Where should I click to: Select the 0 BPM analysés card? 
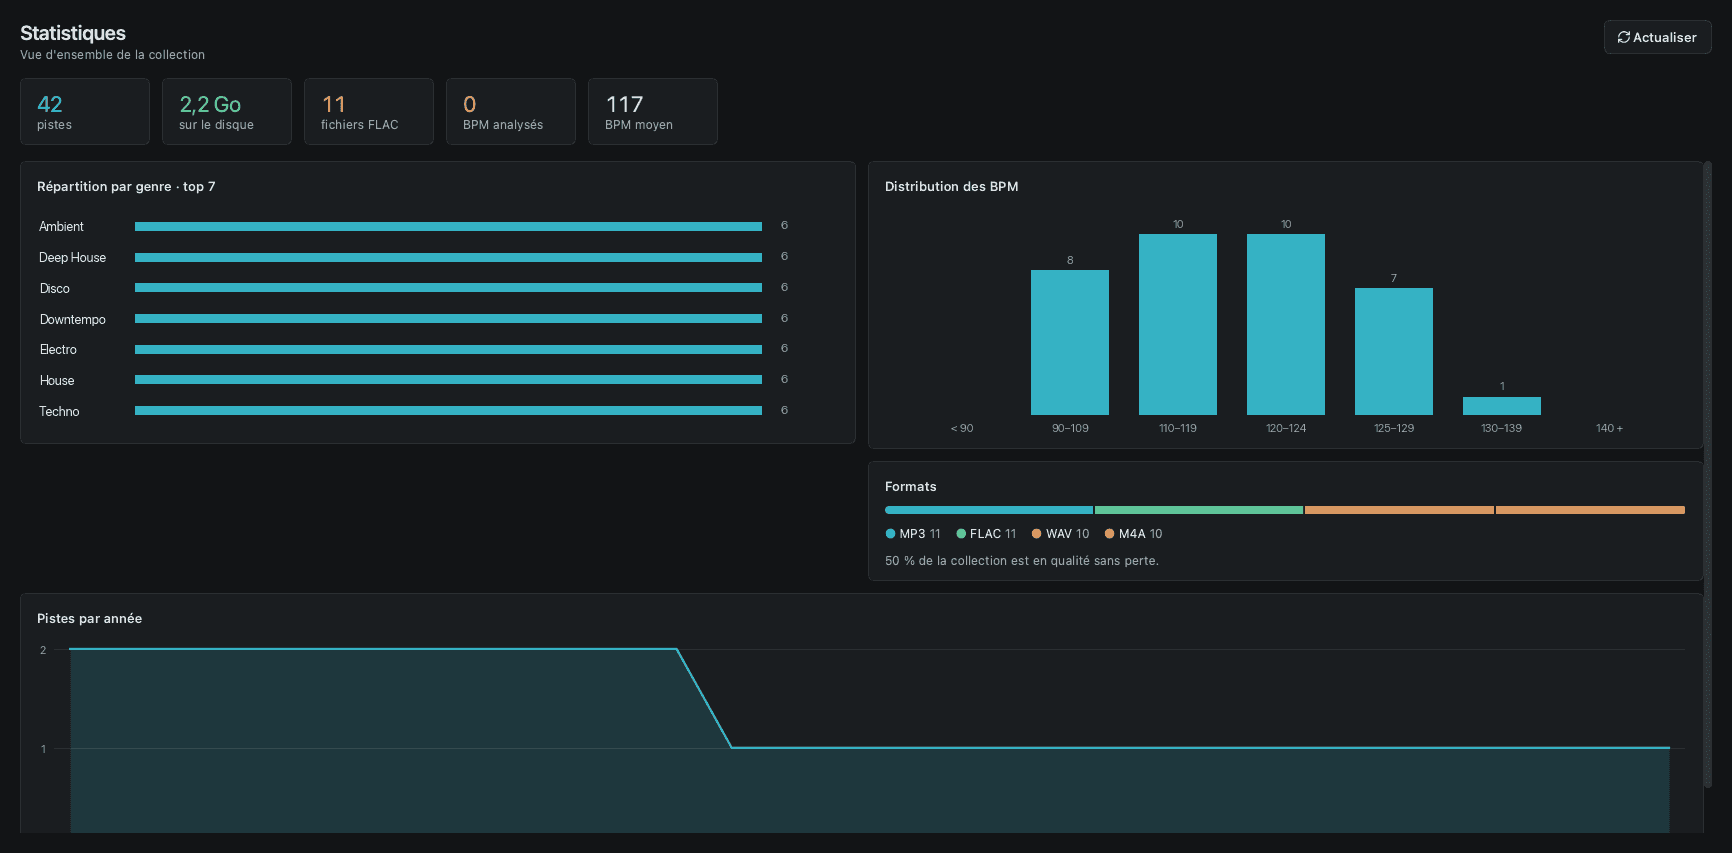tap(511, 112)
